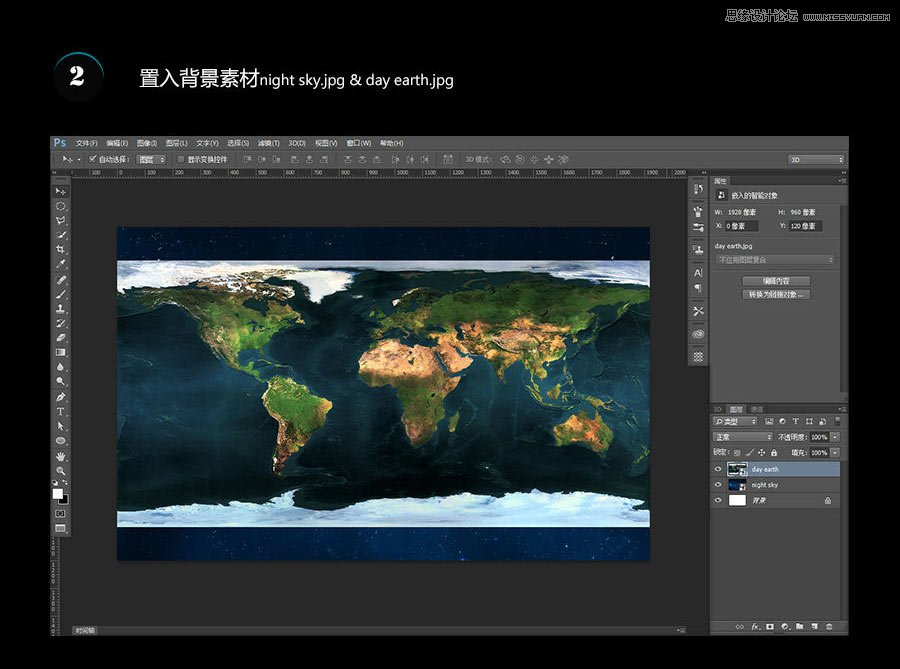Enable the 显示变换控件 checkbox
The width and height of the screenshot is (900, 669).
pos(181,159)
